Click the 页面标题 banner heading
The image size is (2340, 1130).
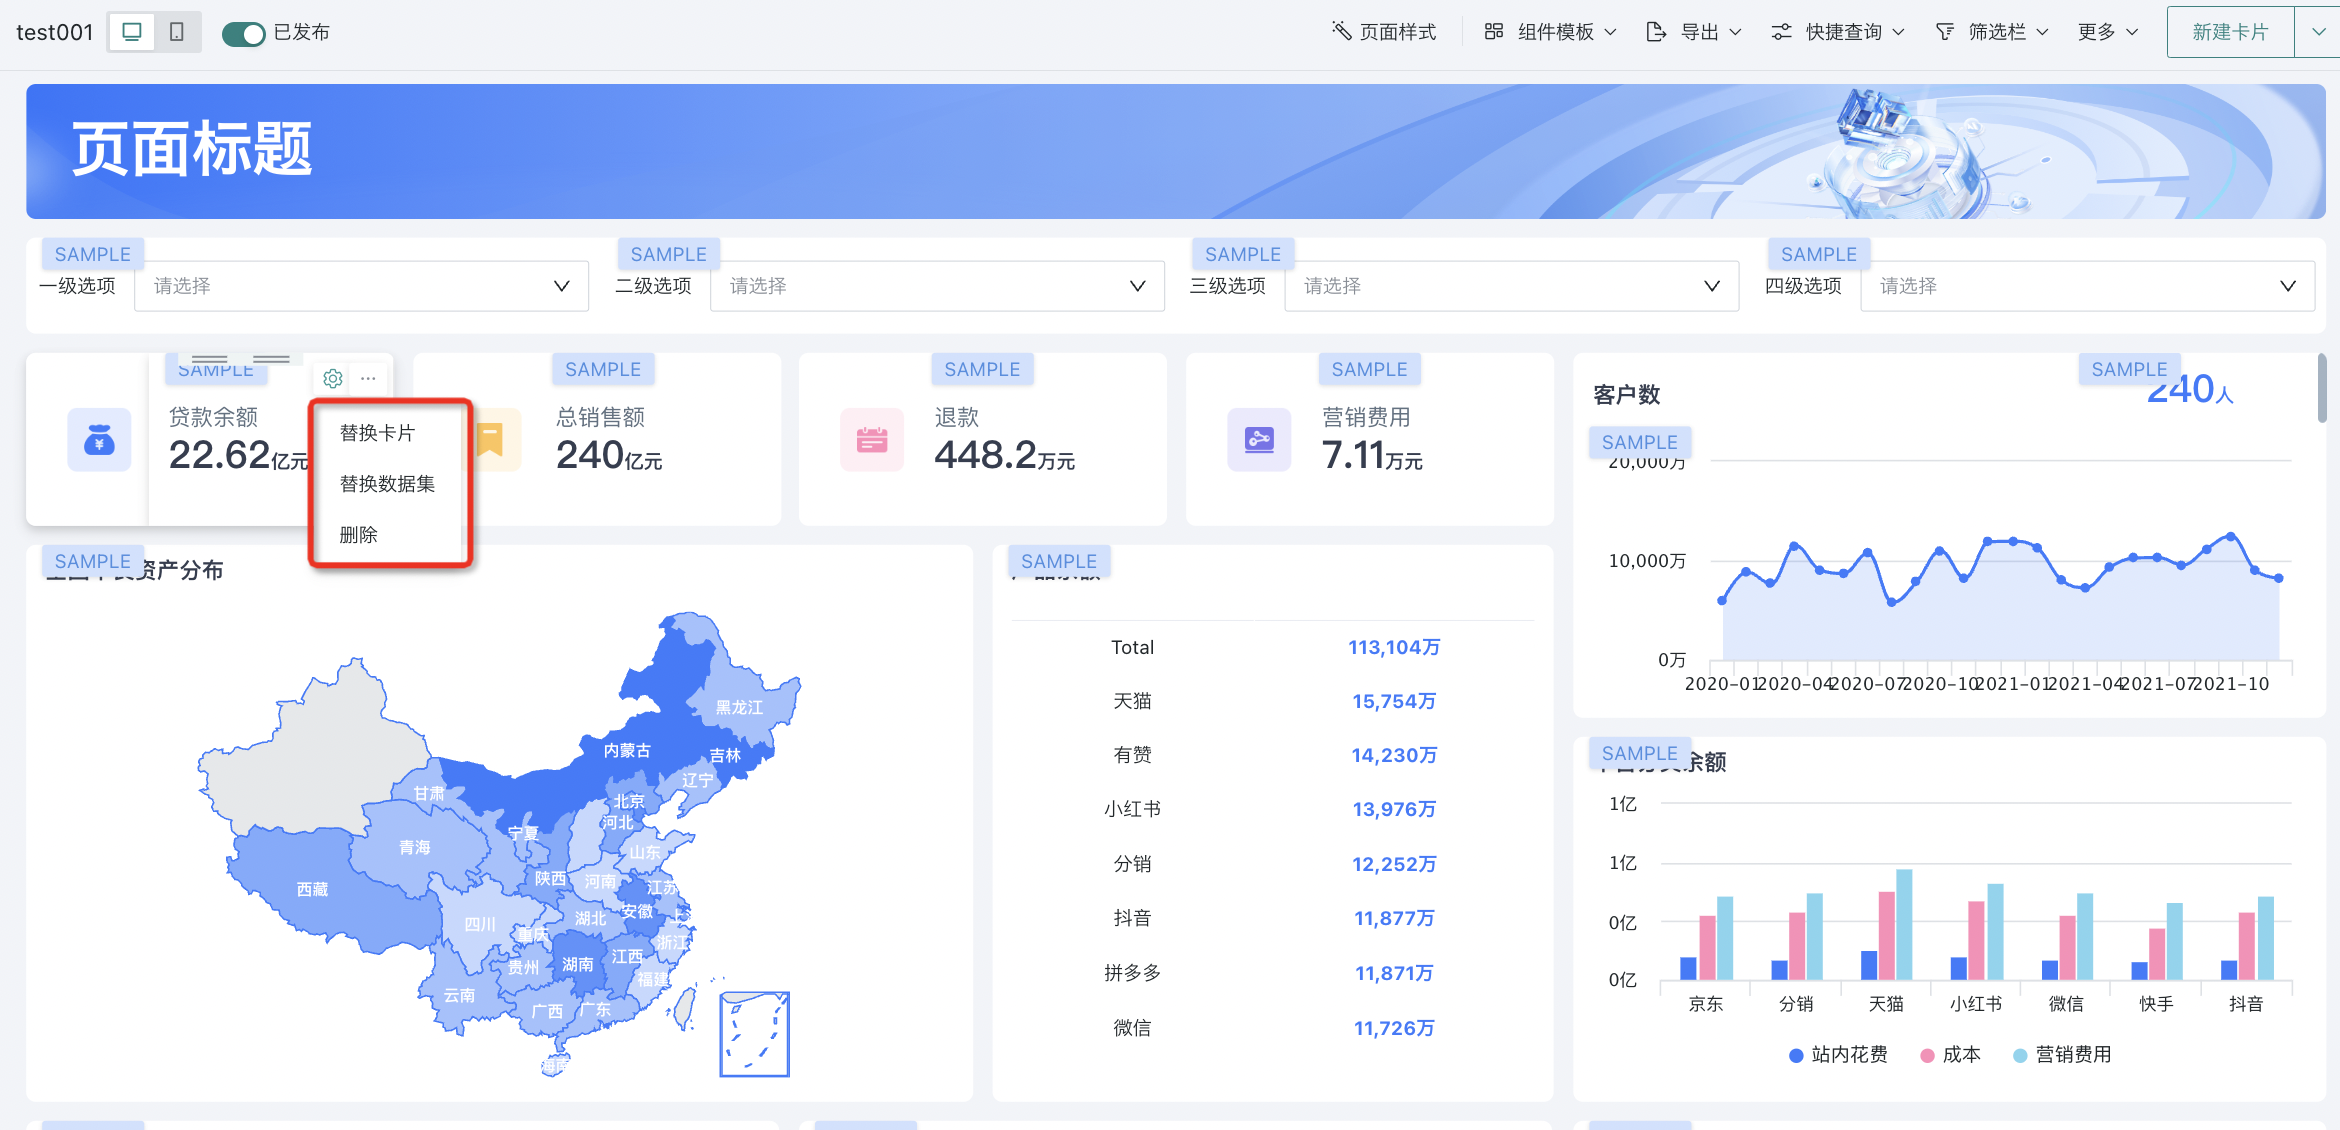pyautogui.click(x=192, y=149)
